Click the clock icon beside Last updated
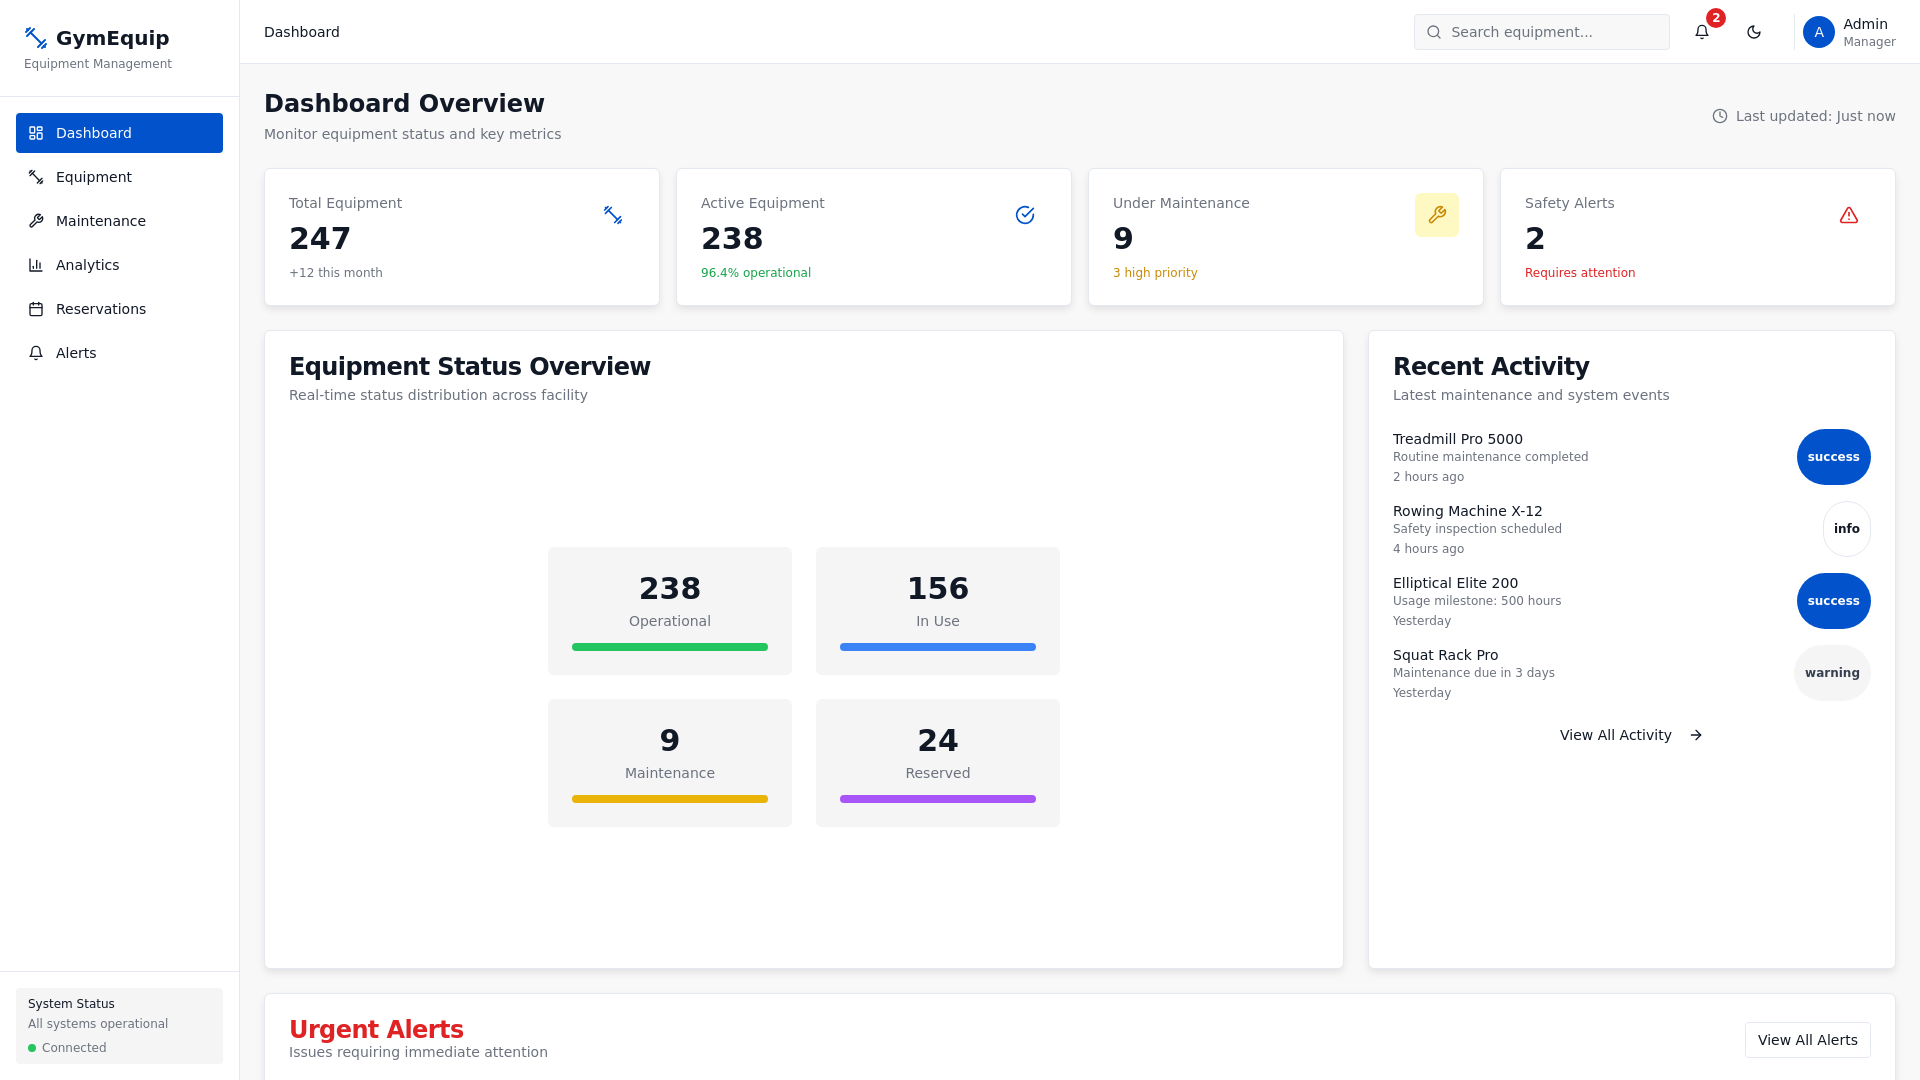1920x1080 pixels. [1719, 116]
